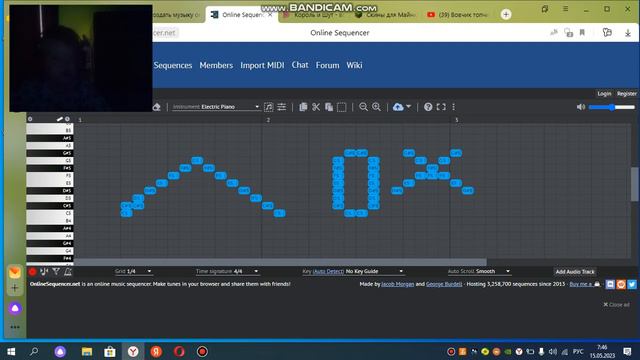Open the three-dot more options menu

(453, 107)
